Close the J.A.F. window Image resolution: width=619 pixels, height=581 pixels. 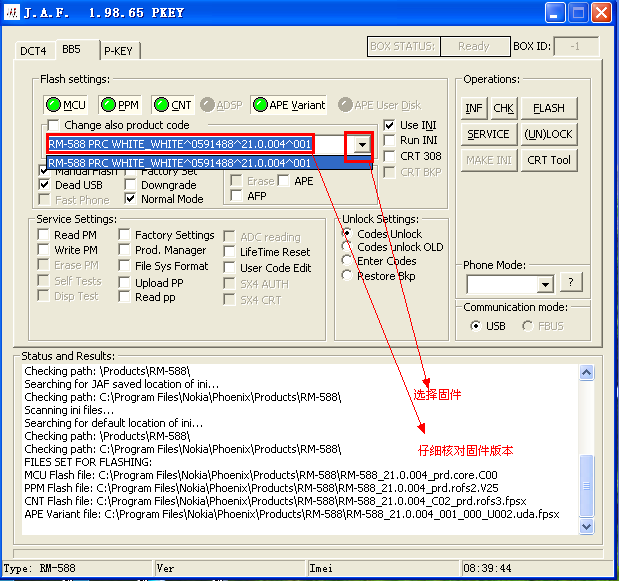point(601,13)
